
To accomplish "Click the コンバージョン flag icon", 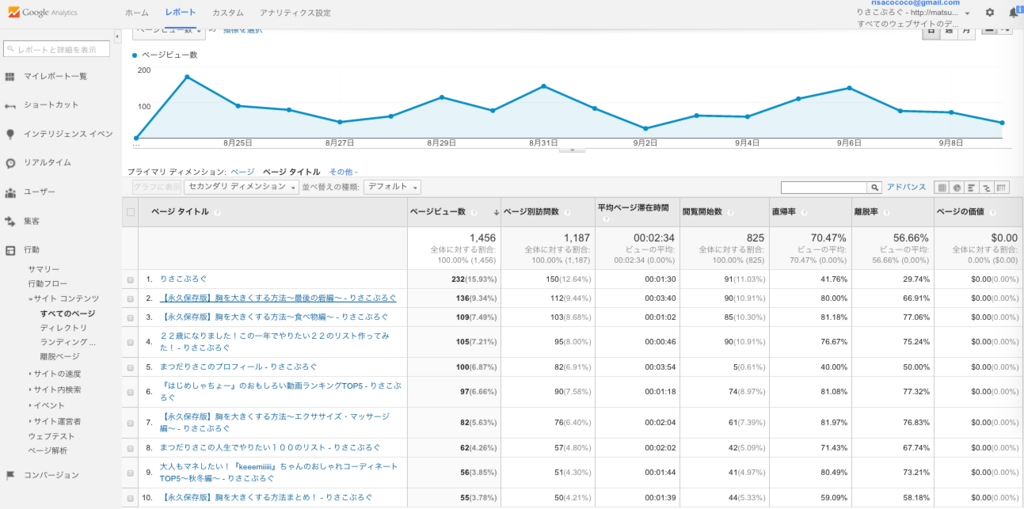I will click(10, 476).
